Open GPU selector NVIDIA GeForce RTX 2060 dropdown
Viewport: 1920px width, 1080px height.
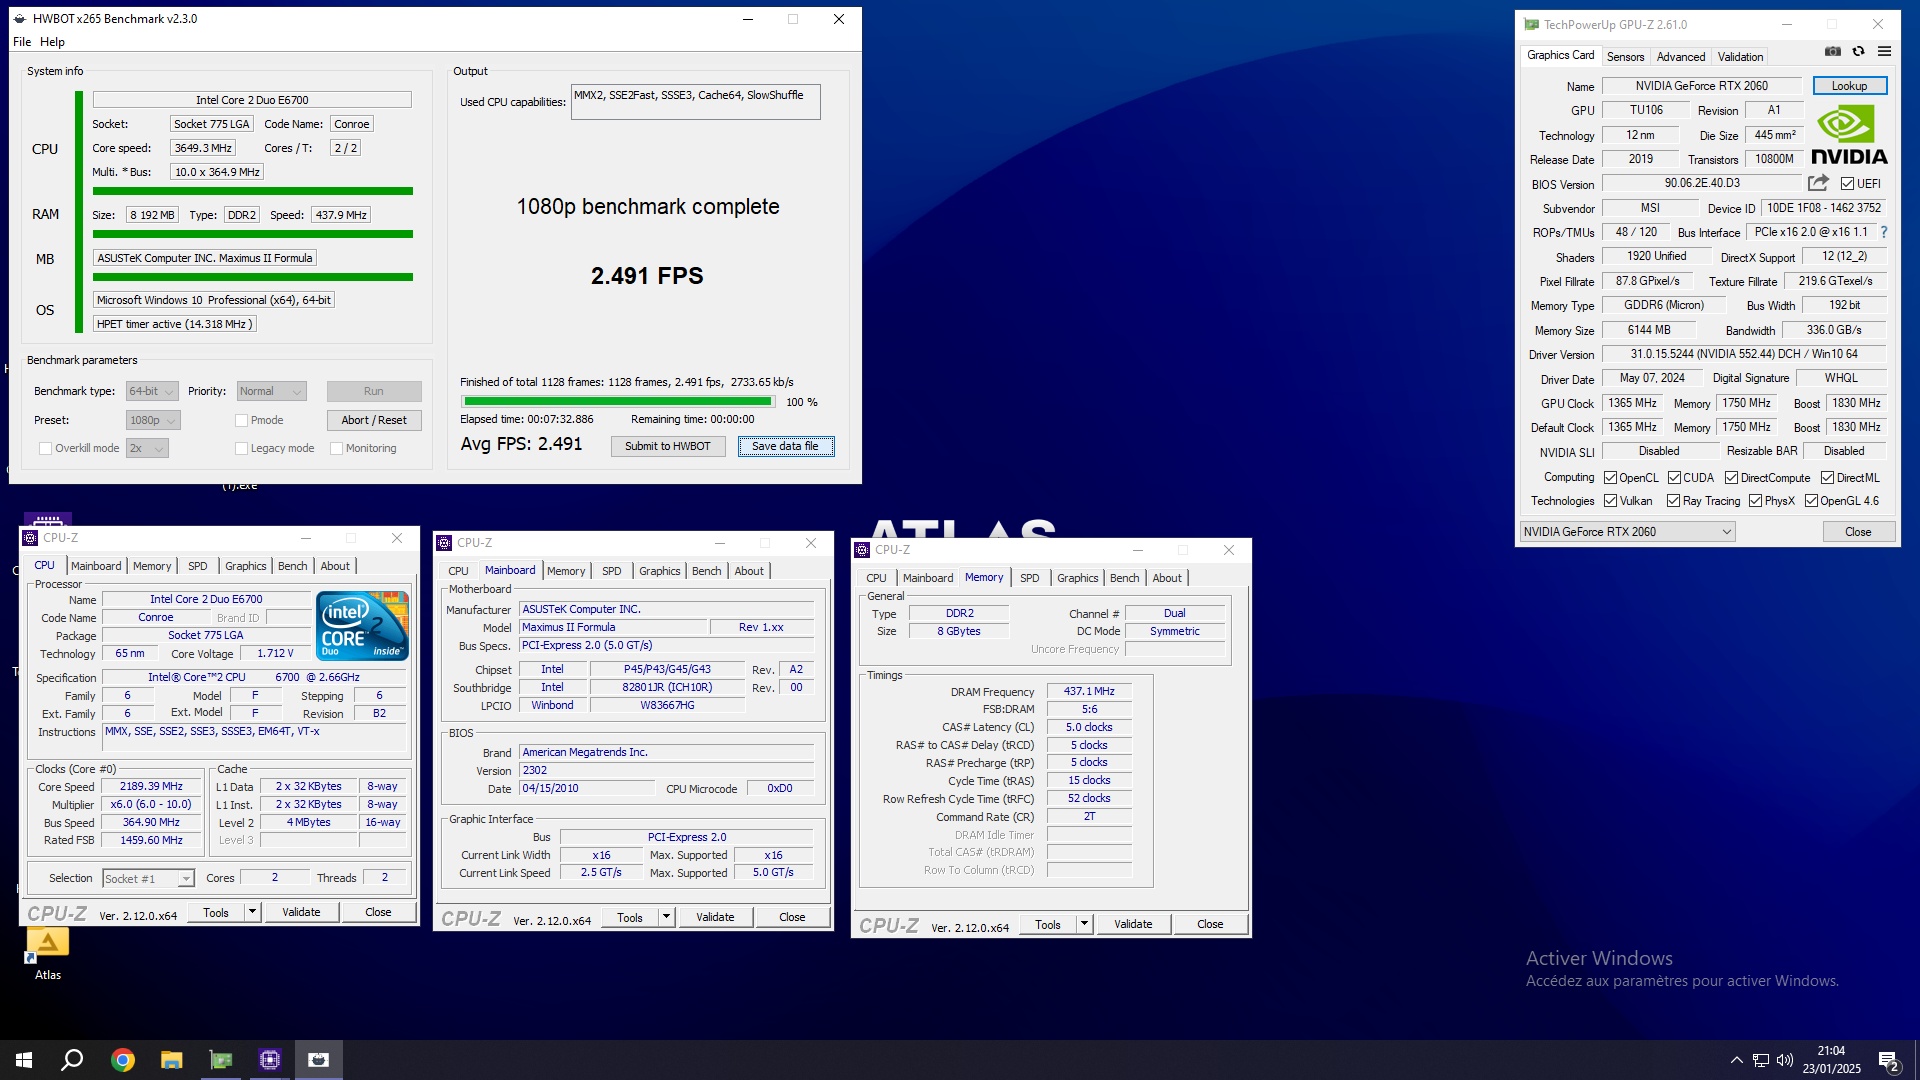(1627, 532)
